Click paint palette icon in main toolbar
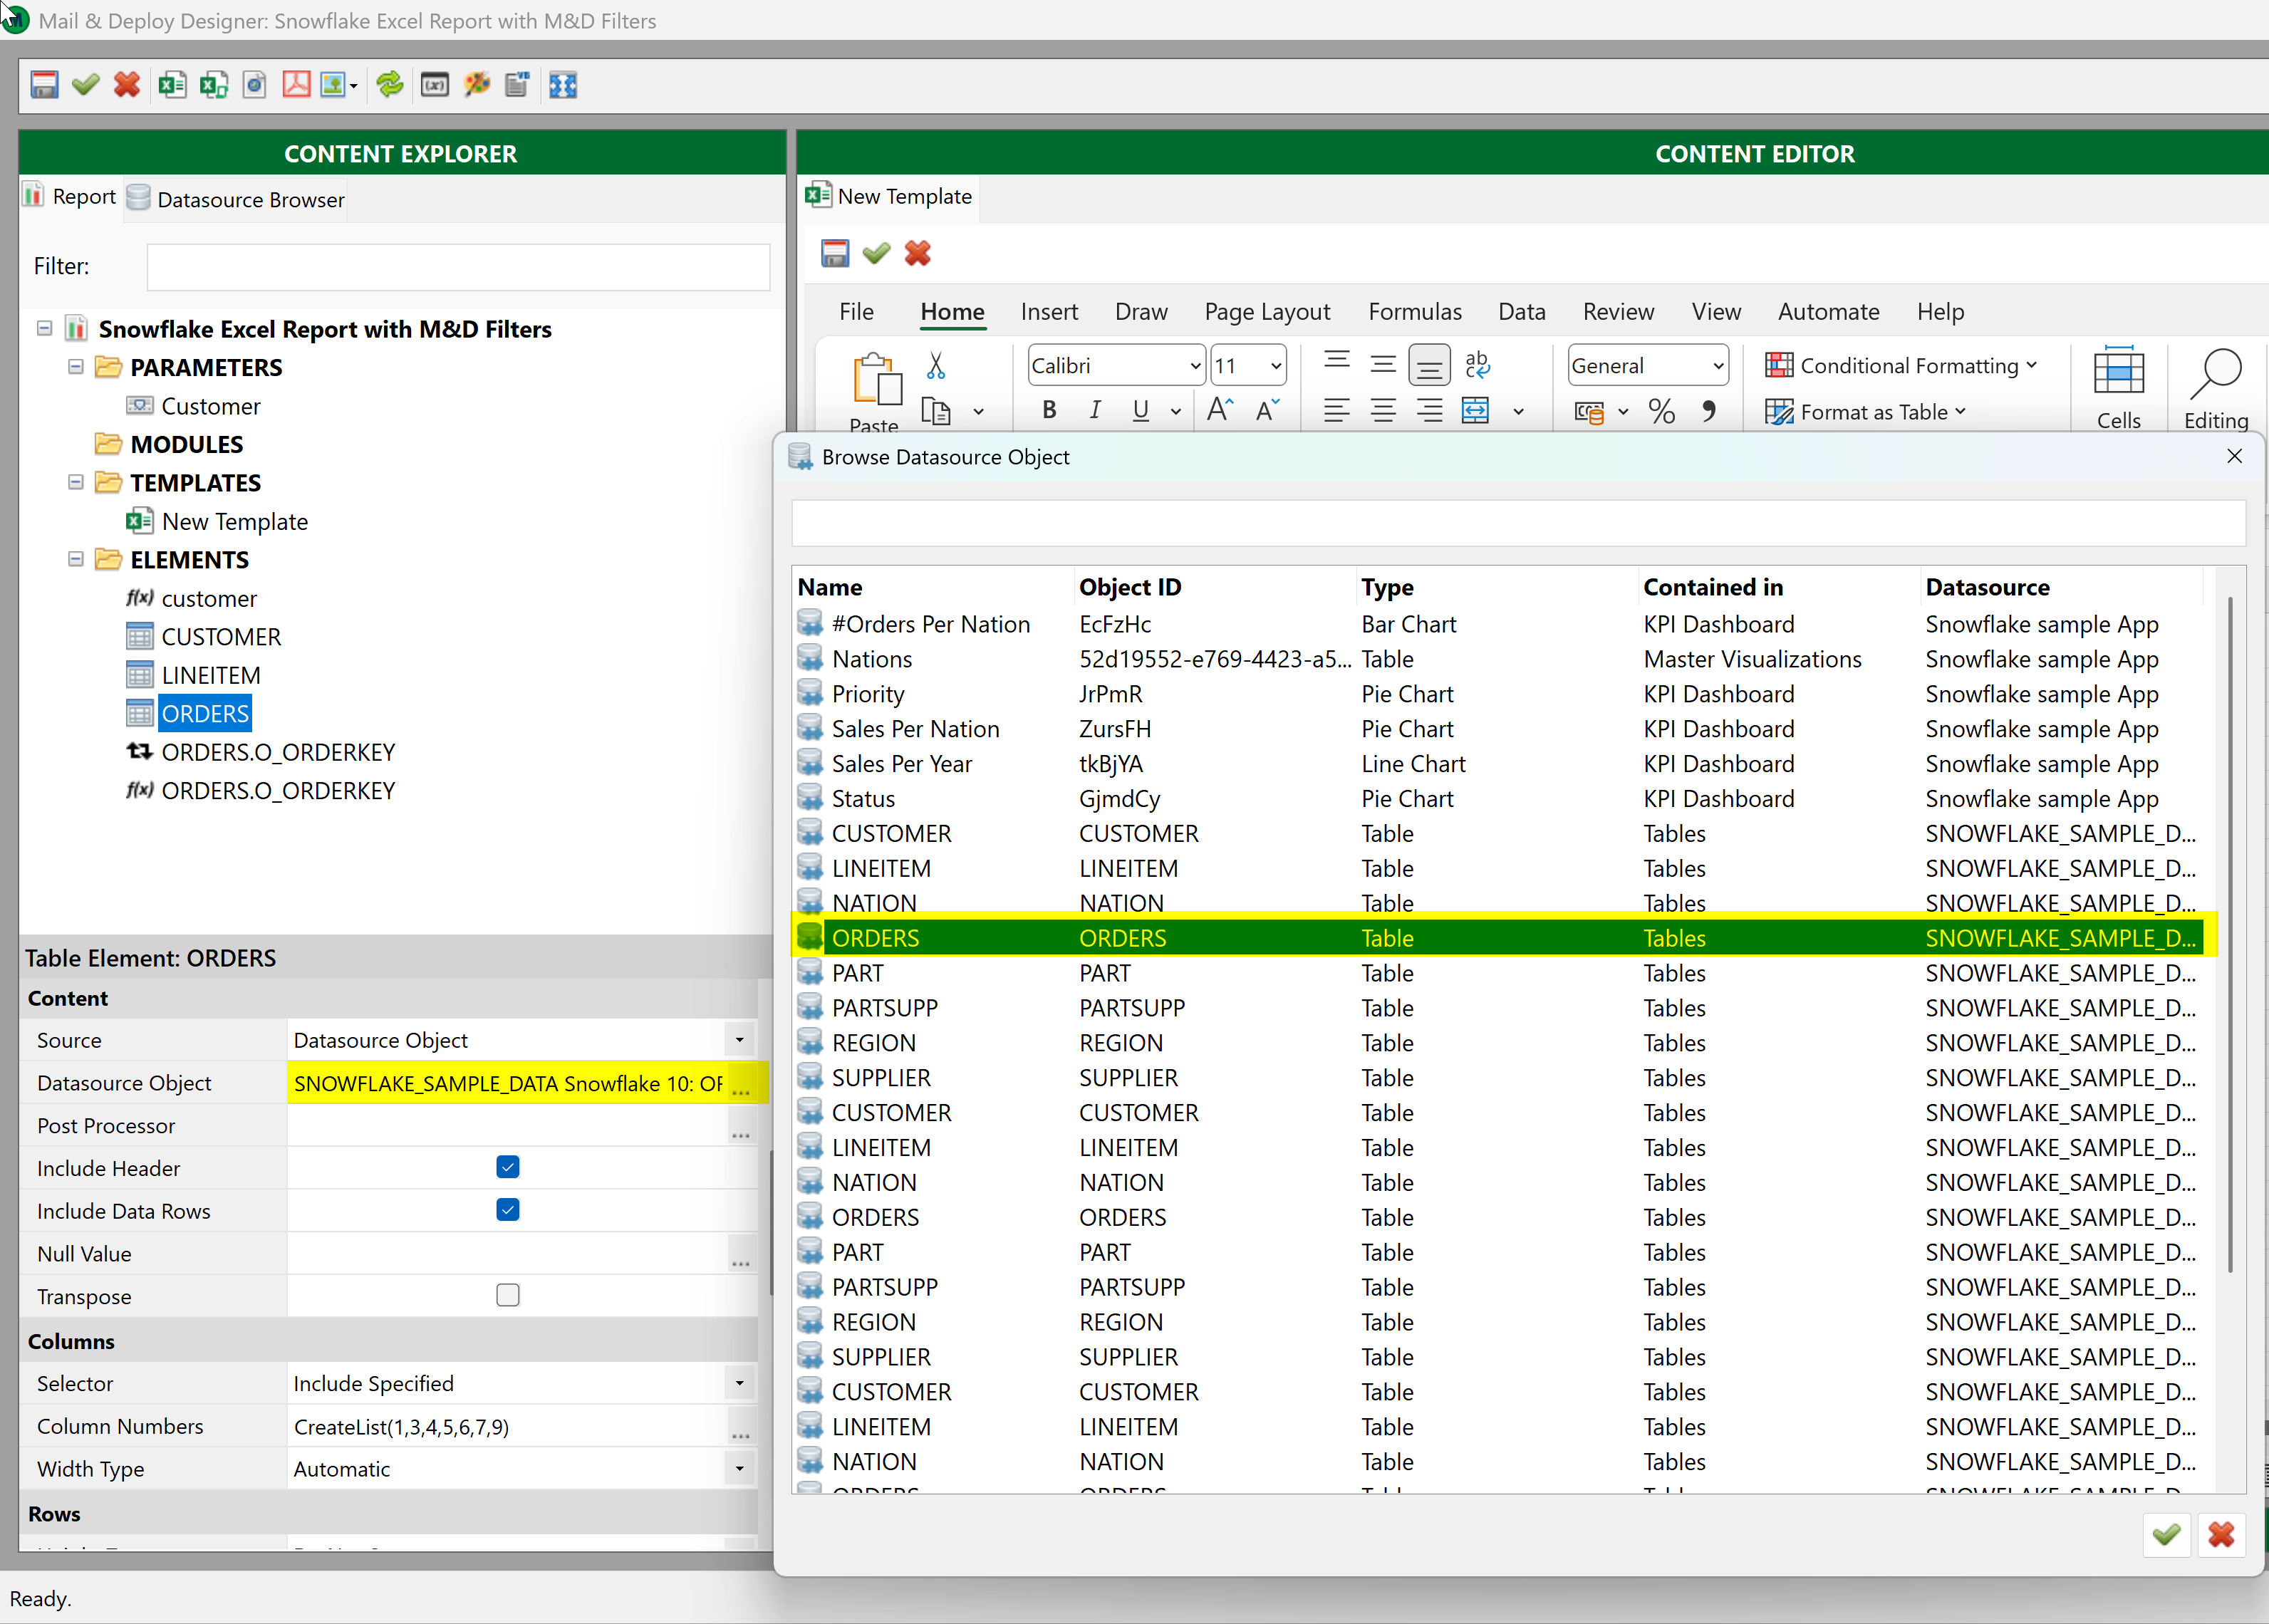 point(477,85)
